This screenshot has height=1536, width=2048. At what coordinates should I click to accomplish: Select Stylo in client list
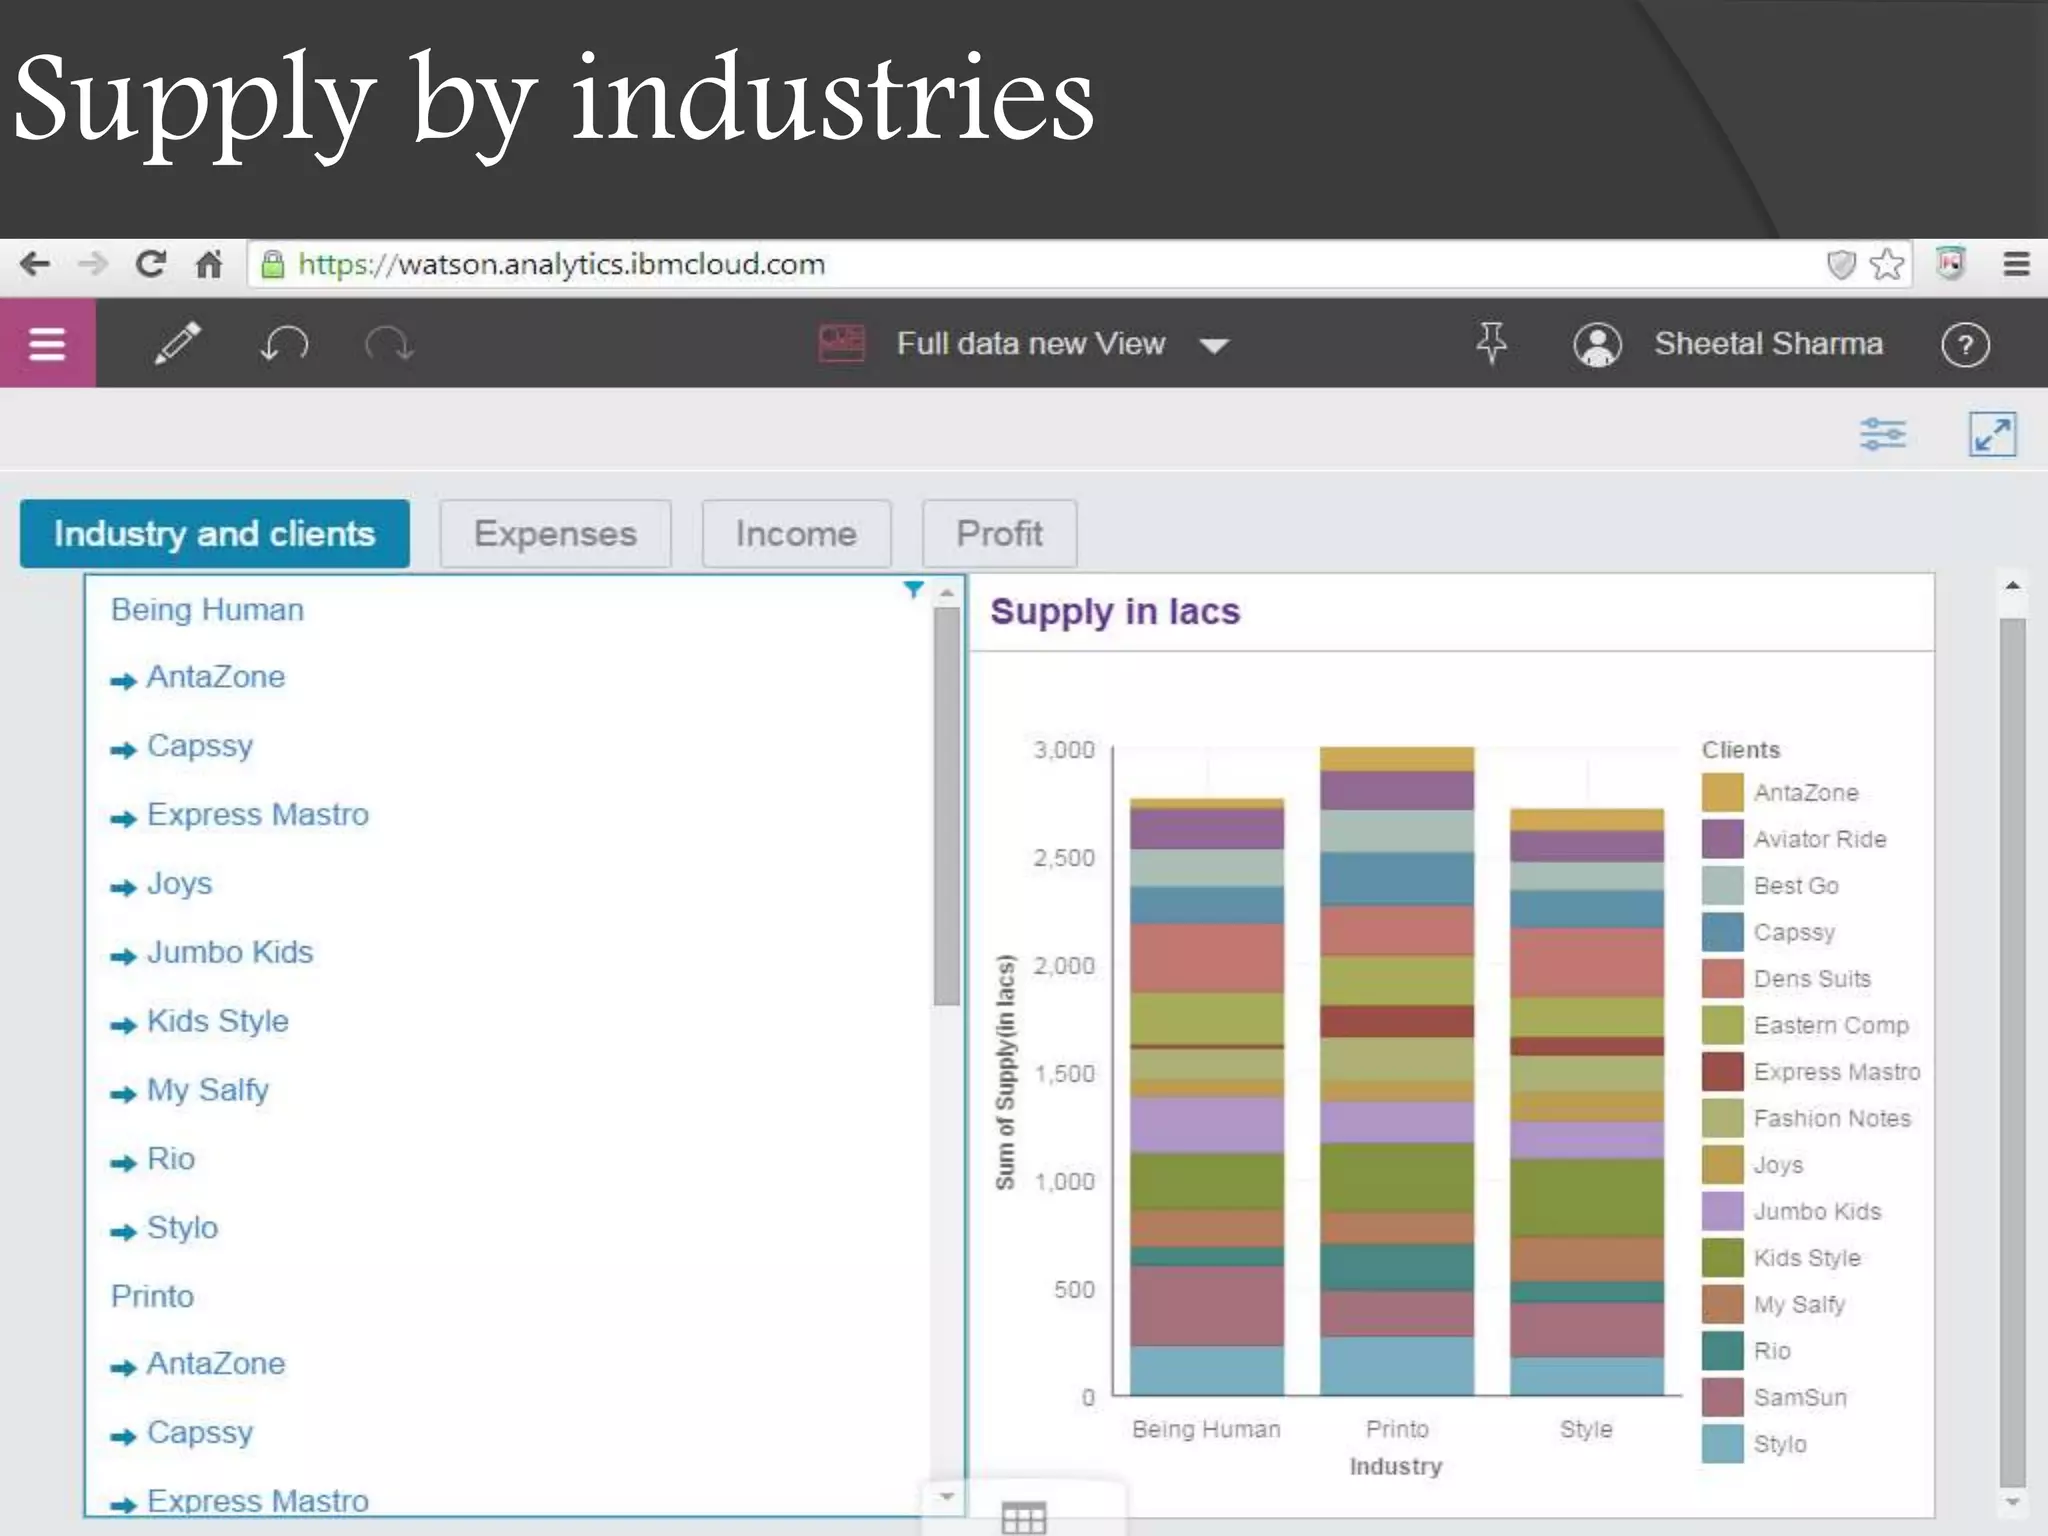(182, 1228)
